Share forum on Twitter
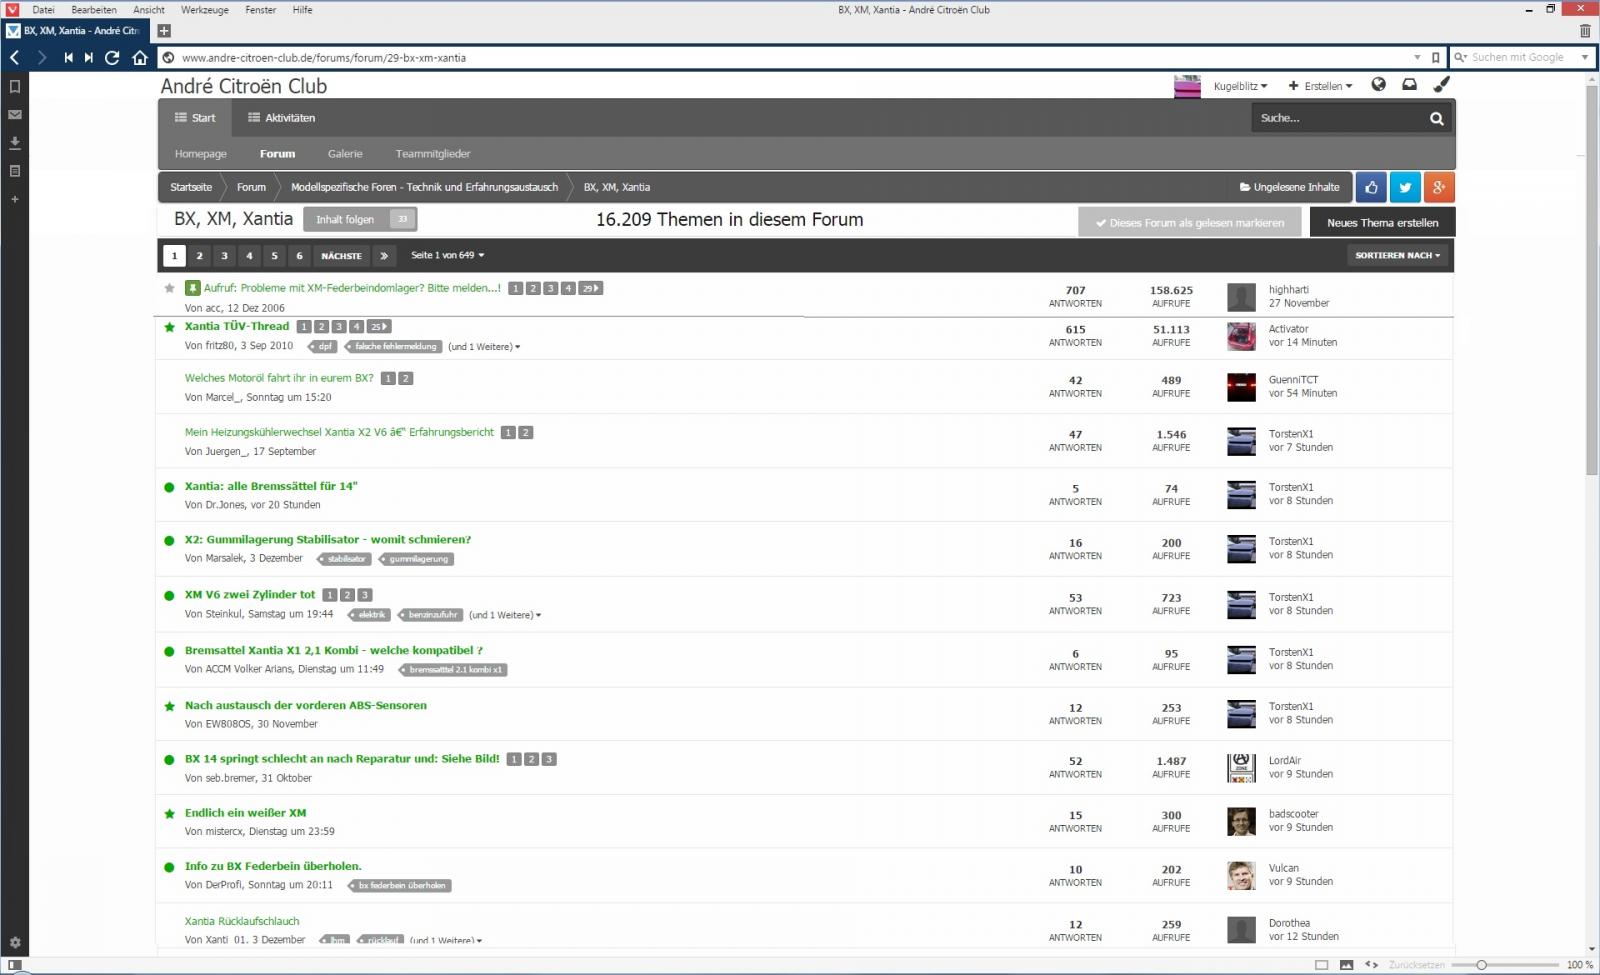The width and height of the screenshot is (1600, 975). (x=1405, y=187)
